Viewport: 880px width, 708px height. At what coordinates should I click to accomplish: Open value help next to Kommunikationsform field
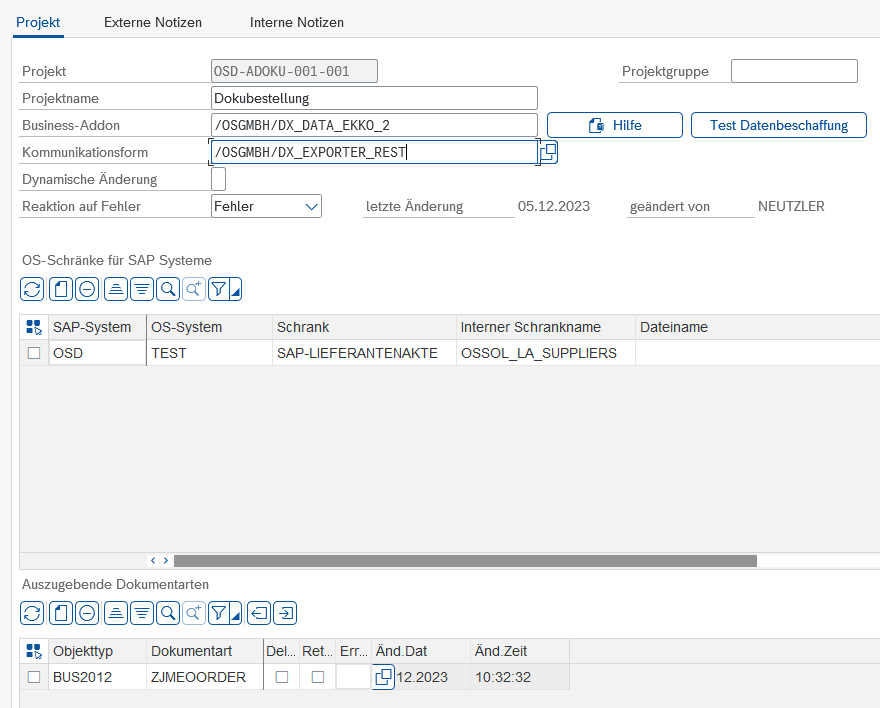[x=548, y=152]
